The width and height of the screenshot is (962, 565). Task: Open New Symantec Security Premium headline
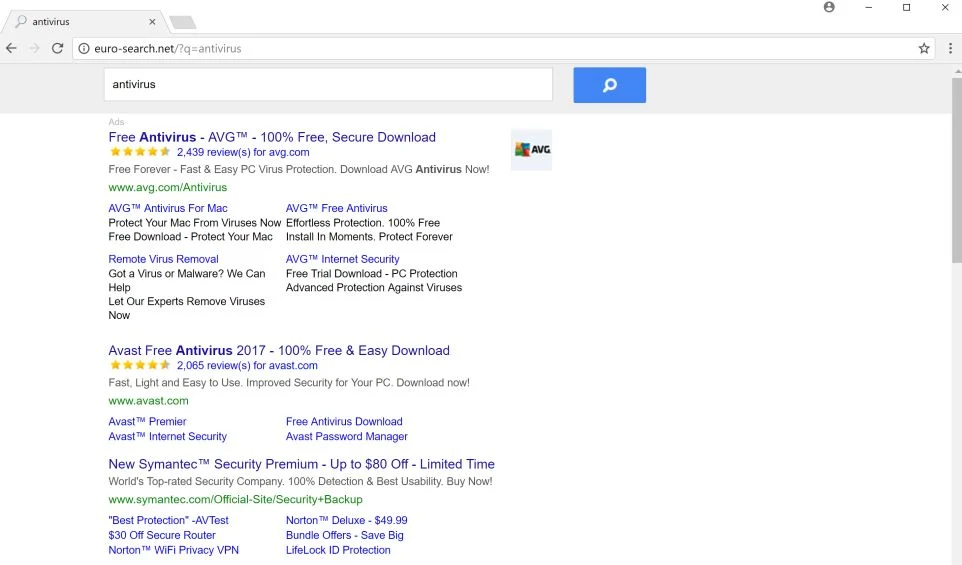click(301, 464)
